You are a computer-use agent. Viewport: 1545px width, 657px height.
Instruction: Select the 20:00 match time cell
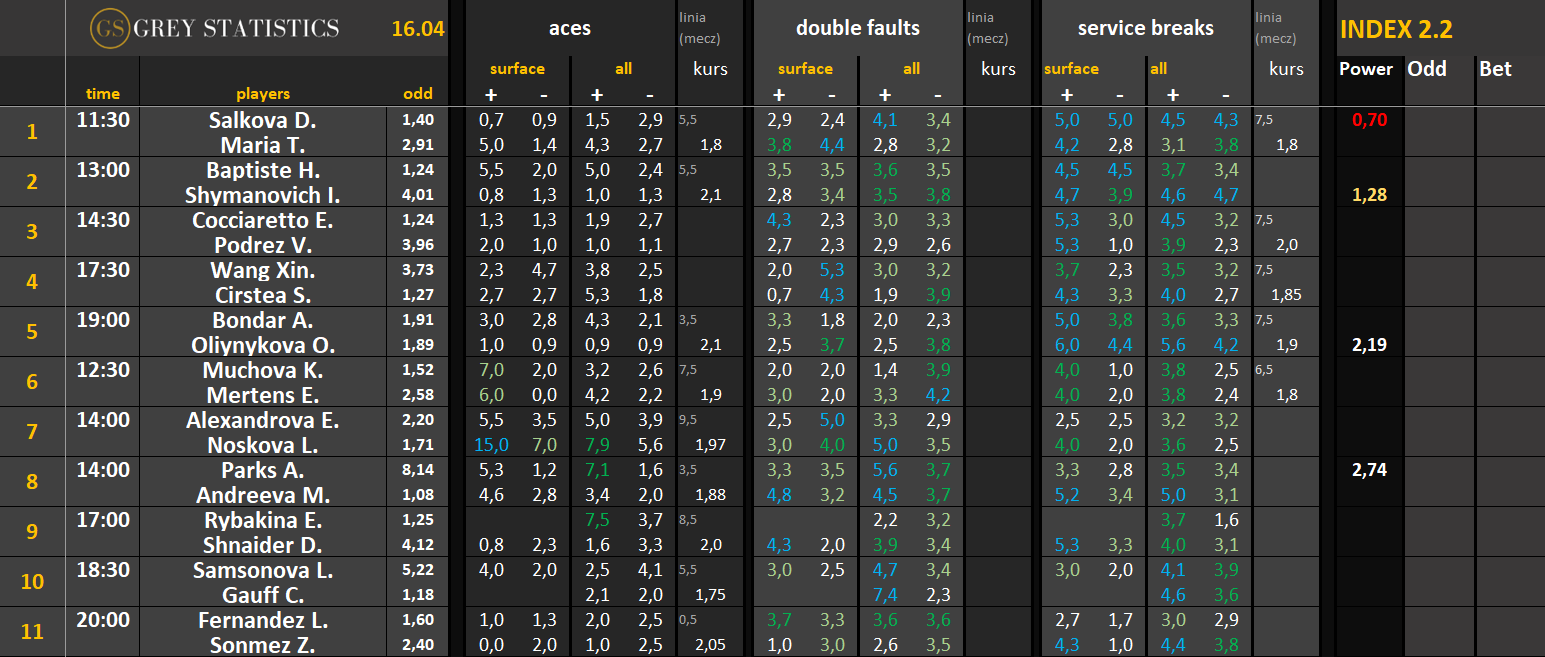[103, 620]
